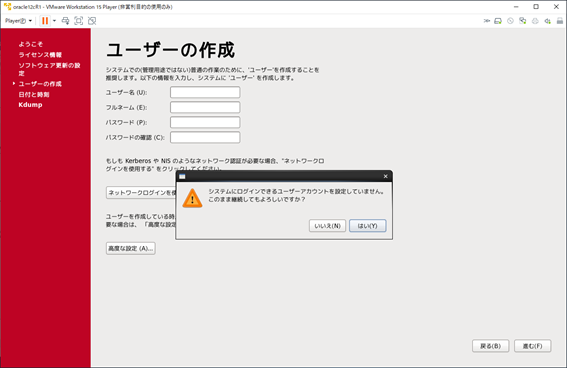Click the Kerberos and NIS description text
This screenshot has width=567, height=368.
point(215,164)
